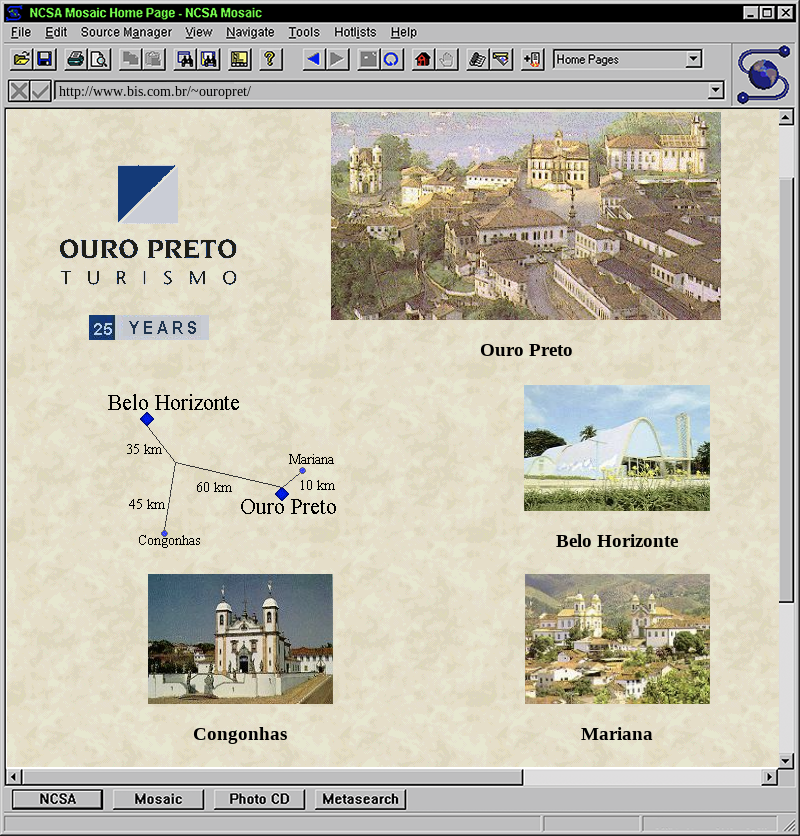
Task: Open the Source Manager menu
Action: coord(126,32)
